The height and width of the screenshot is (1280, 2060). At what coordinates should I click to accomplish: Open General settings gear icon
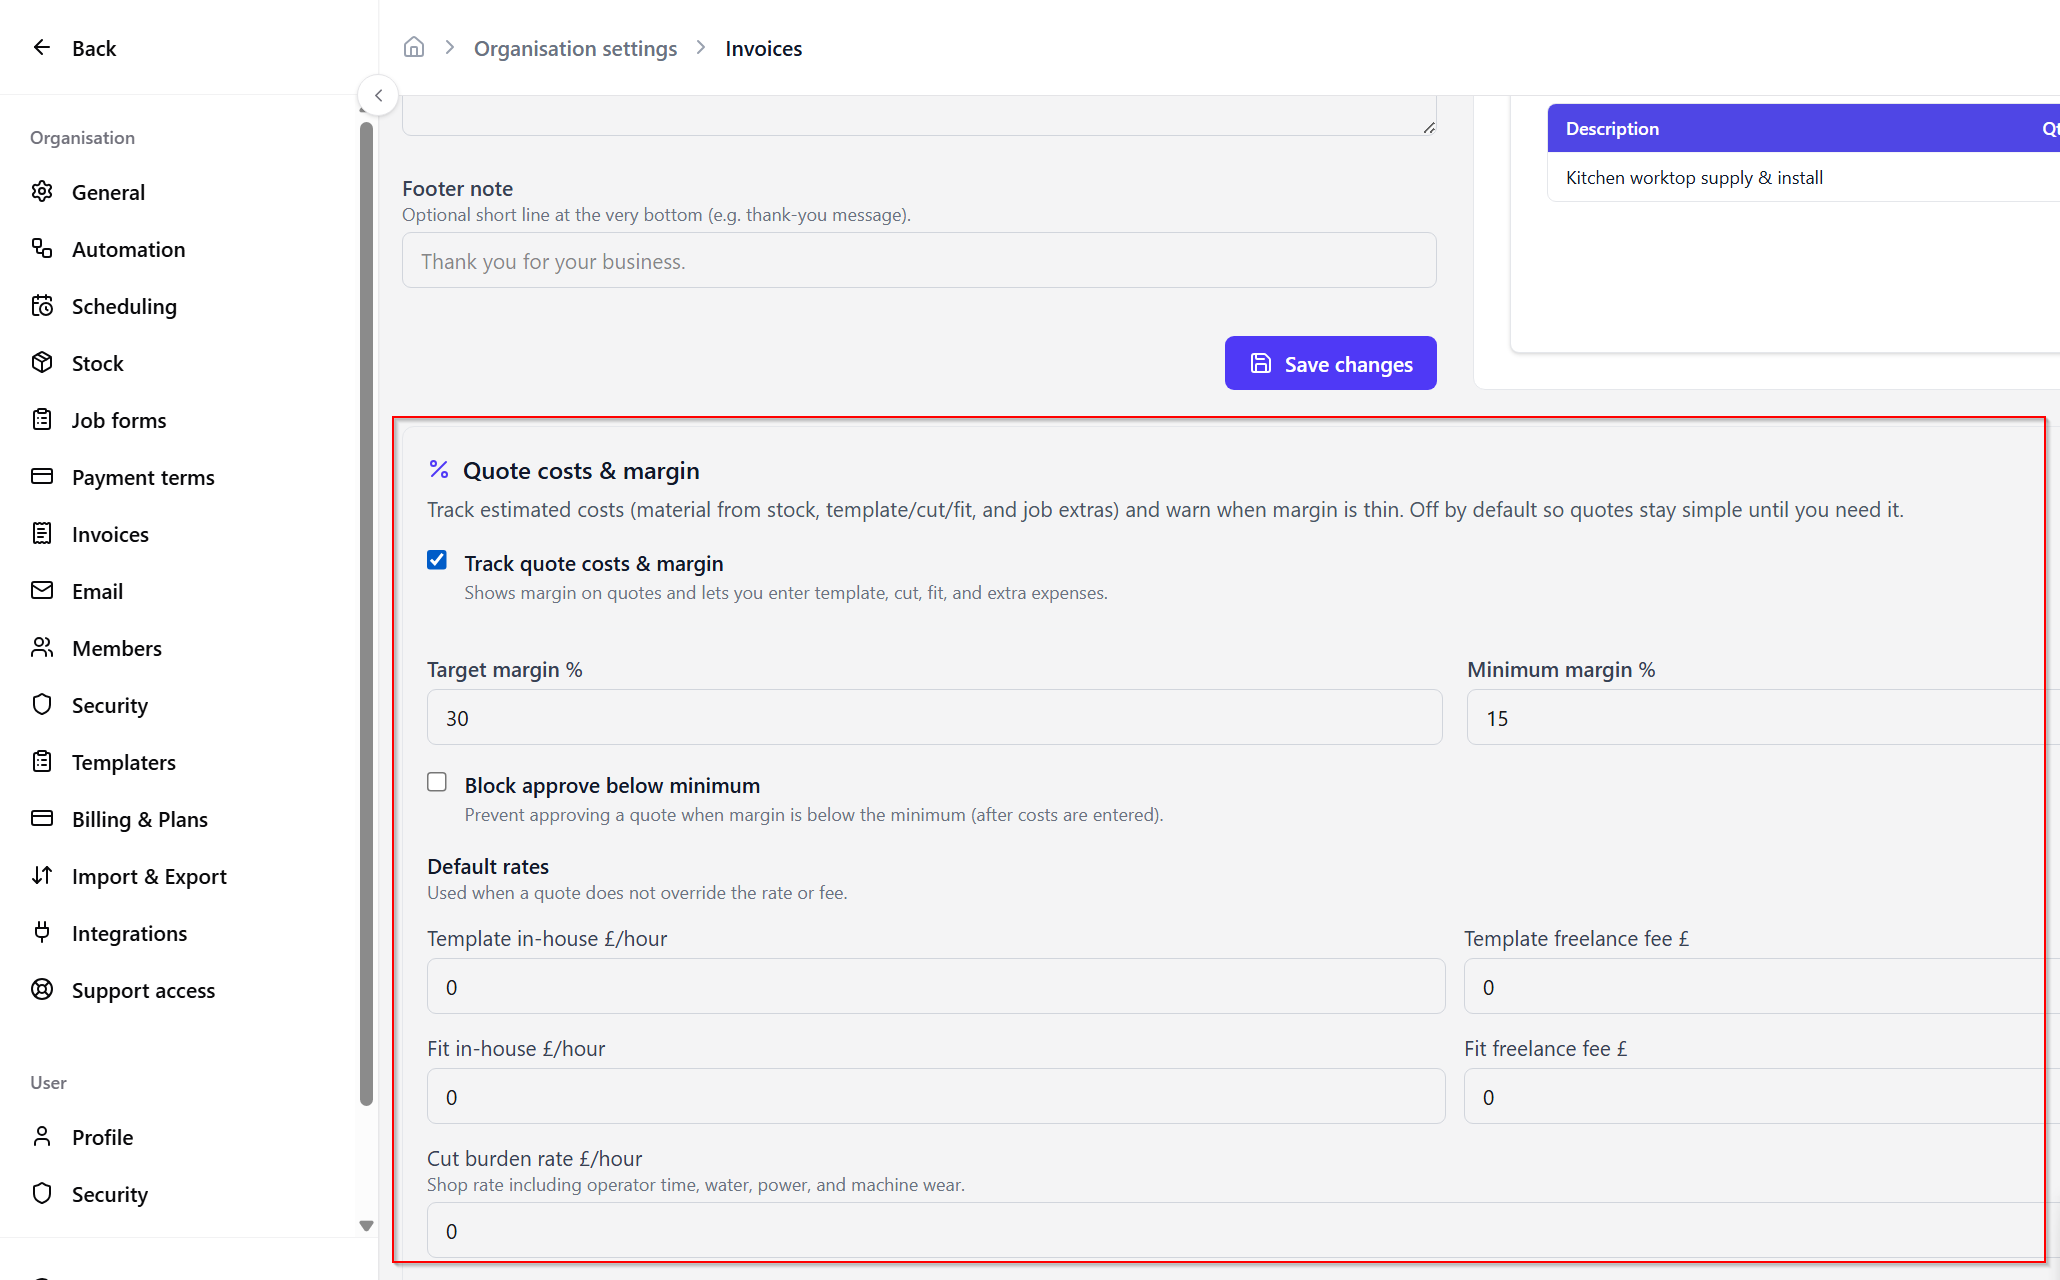[x=42, y=191]
